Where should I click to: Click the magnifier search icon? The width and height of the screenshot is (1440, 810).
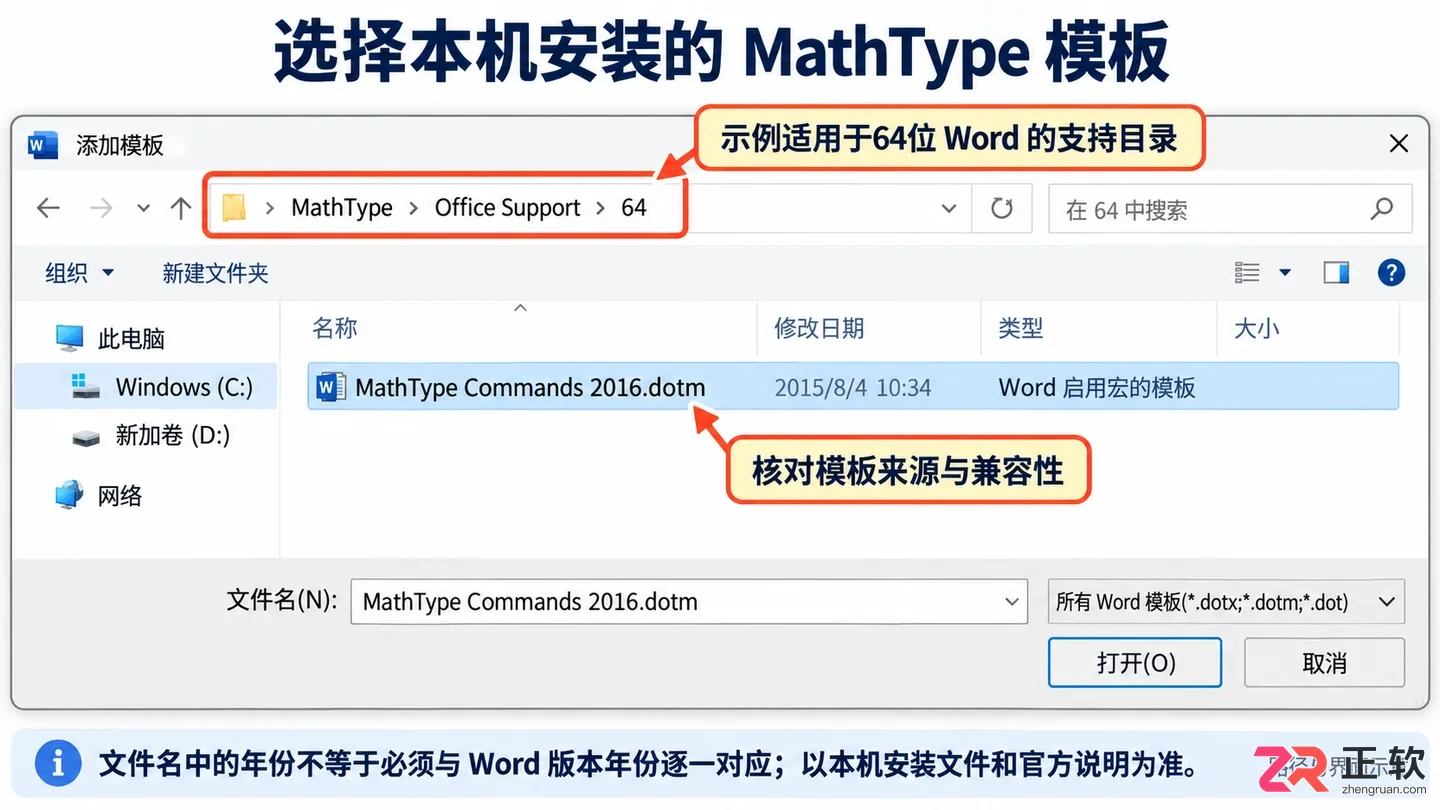[x=1381, y=209]
